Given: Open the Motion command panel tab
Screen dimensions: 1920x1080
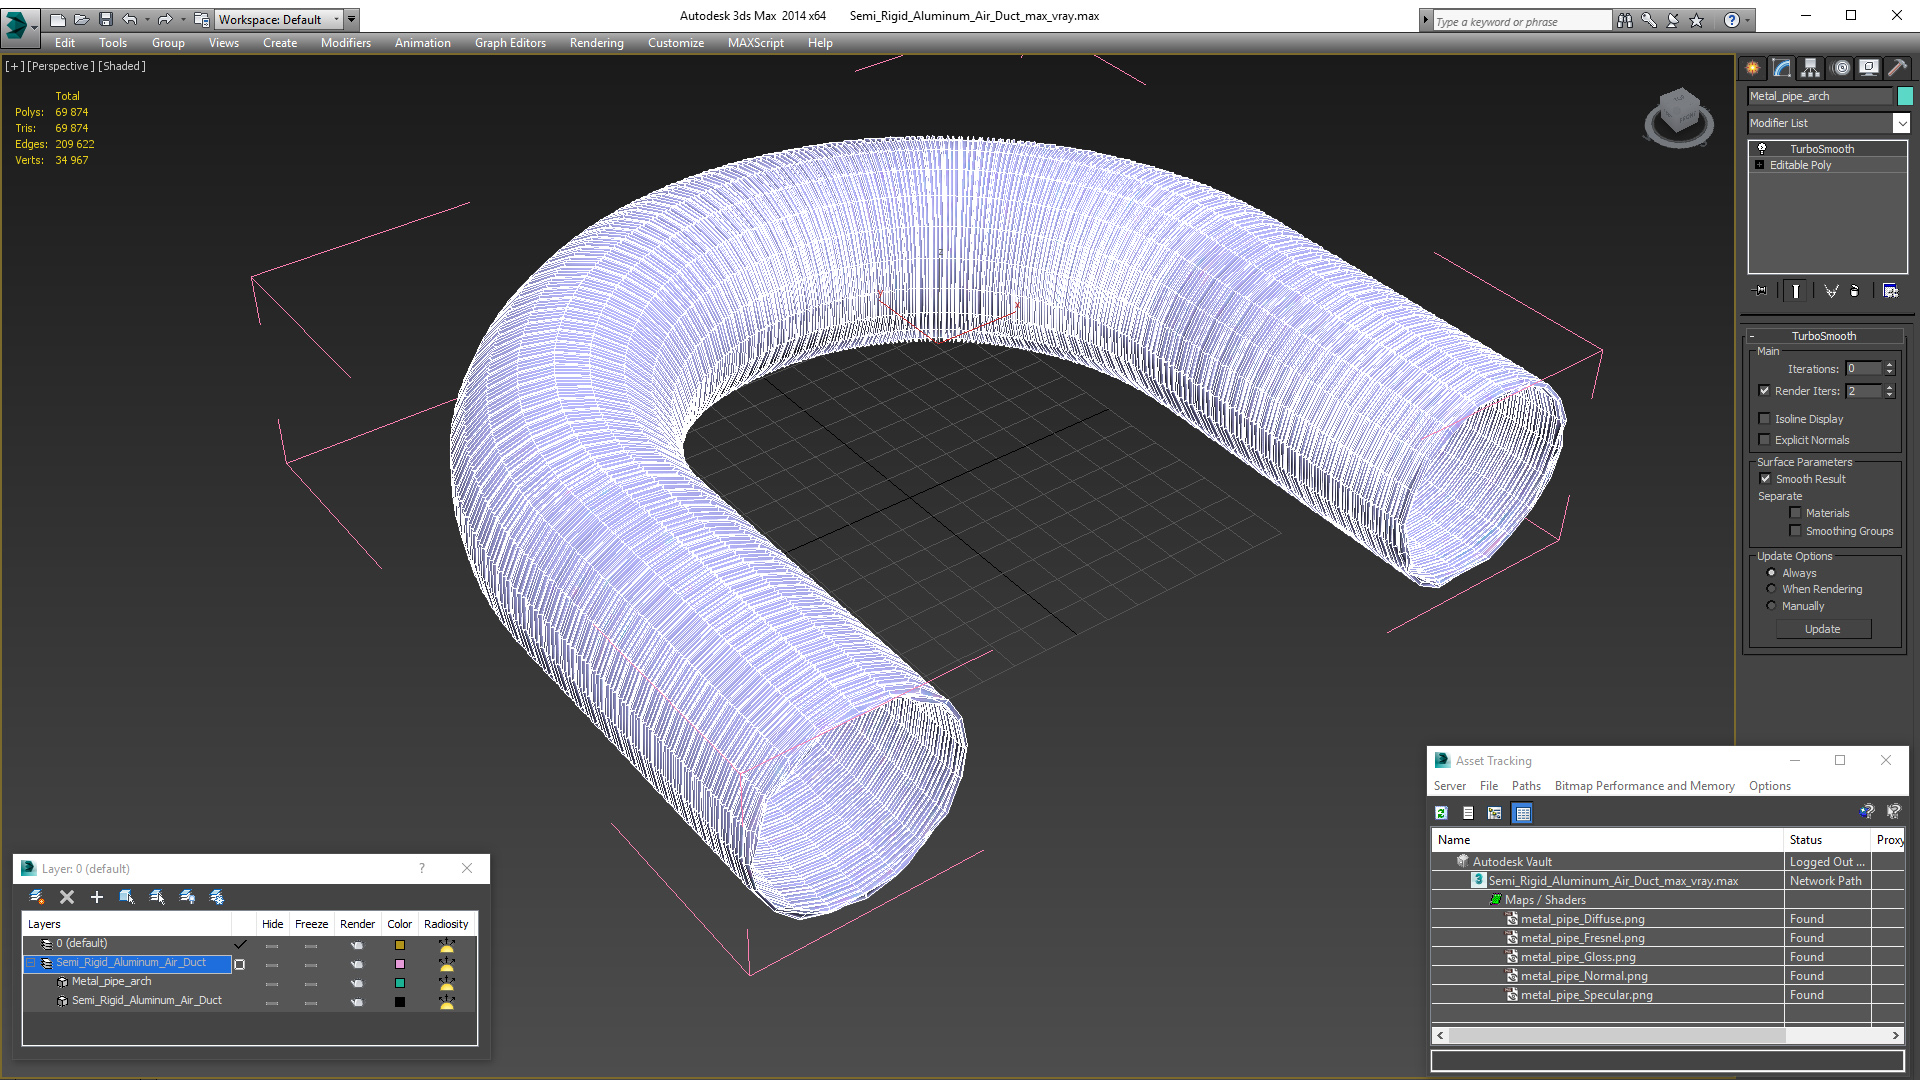Looking at the screenshot, I should [x=1841, y=68].
